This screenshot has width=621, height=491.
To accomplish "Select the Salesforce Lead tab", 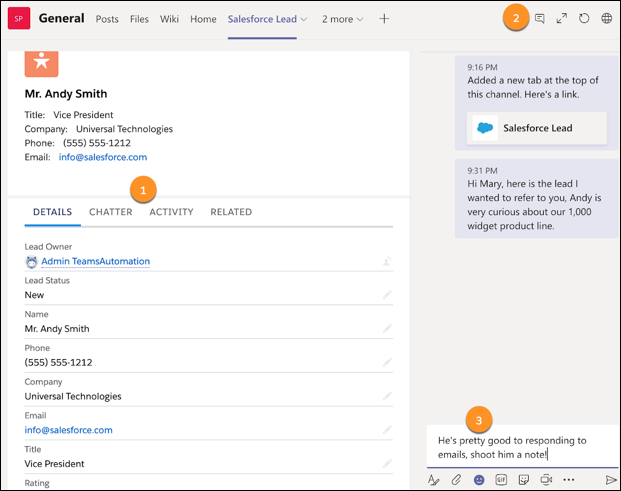I will pyautogui.click(x=262, y=19).
